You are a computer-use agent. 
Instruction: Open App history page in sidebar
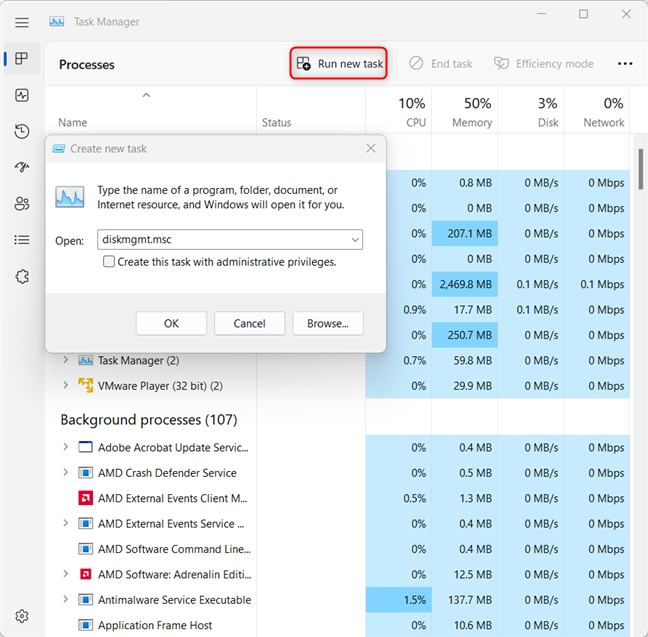click(x=22, y=131)
